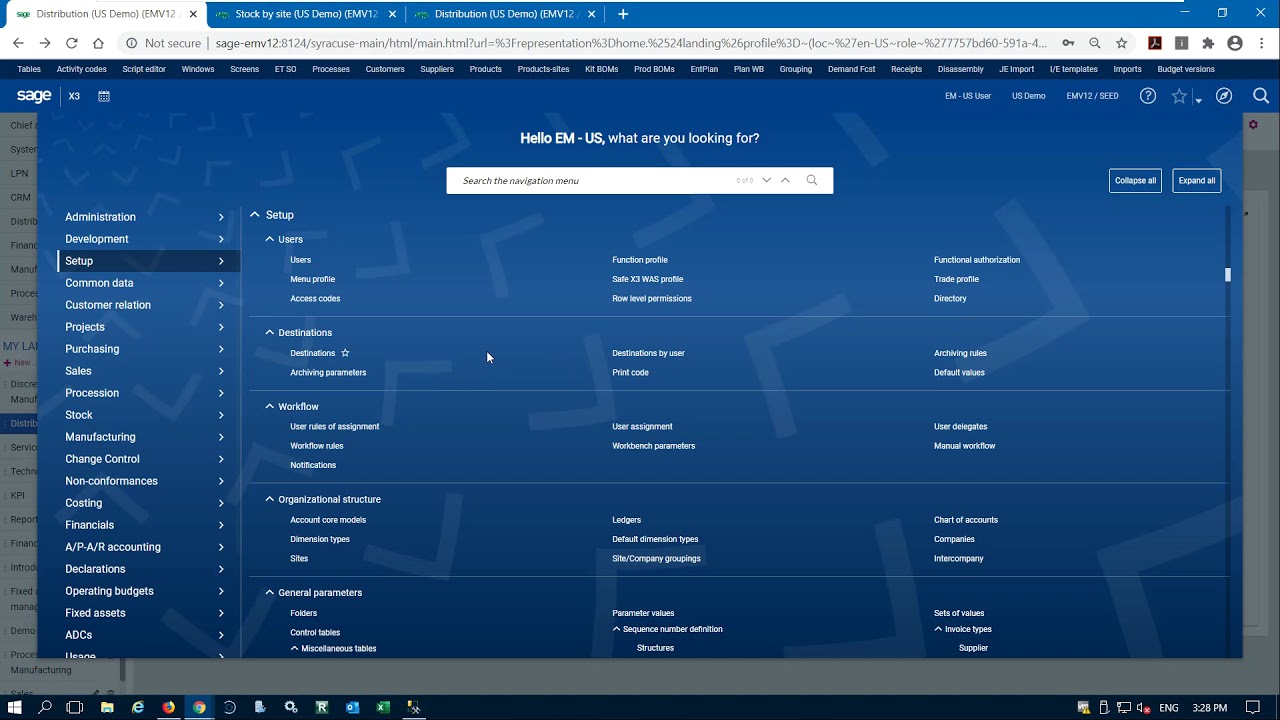Click the Products-sites bookmark
The width and height of the screenshot is (1280, 720).
(543, 69)
